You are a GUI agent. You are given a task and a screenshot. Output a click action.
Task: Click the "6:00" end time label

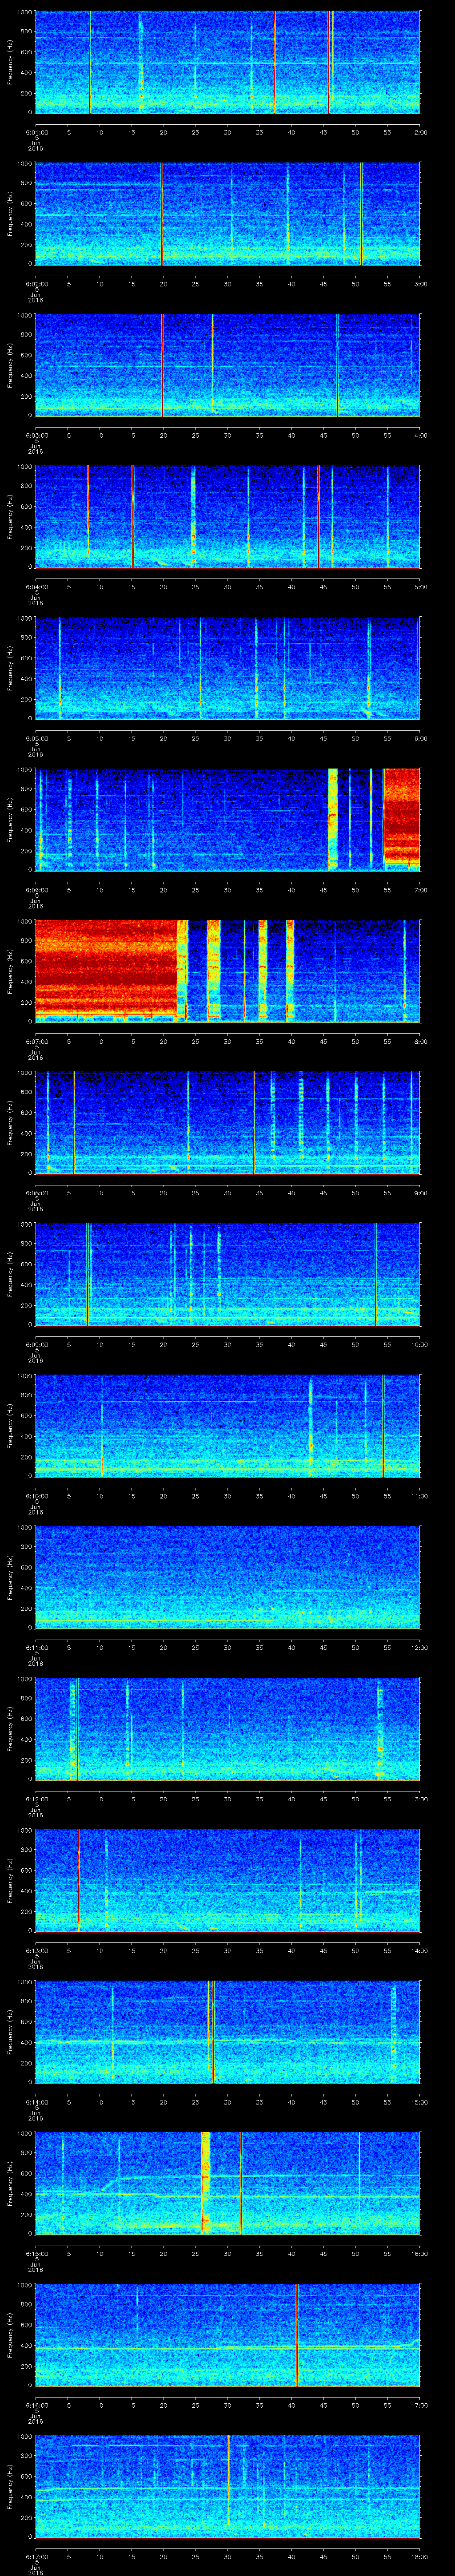(420, 737)
